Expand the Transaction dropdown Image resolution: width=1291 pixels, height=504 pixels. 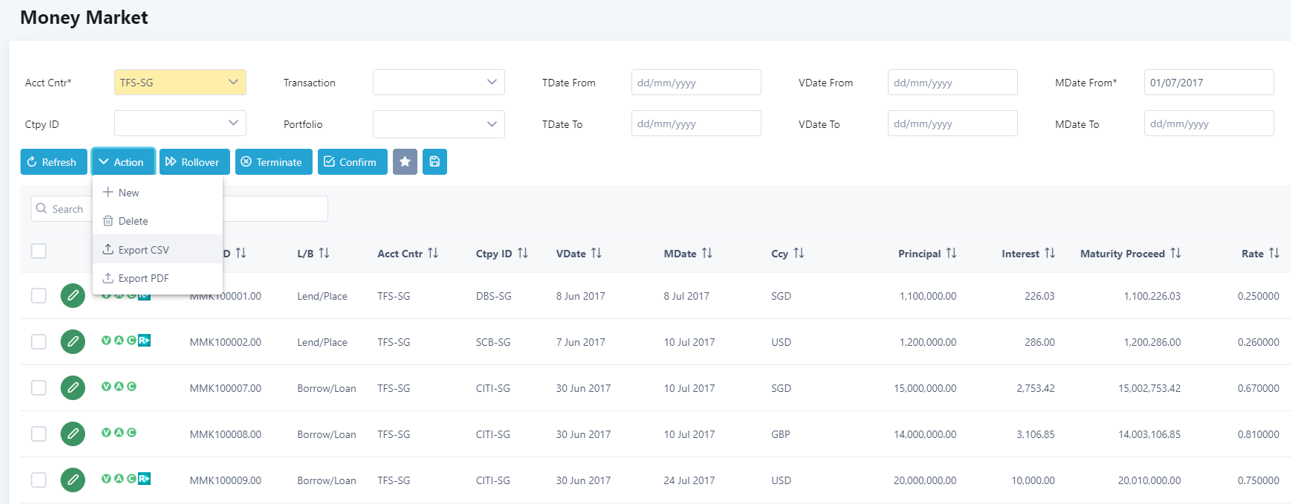[x=438, y=82]
